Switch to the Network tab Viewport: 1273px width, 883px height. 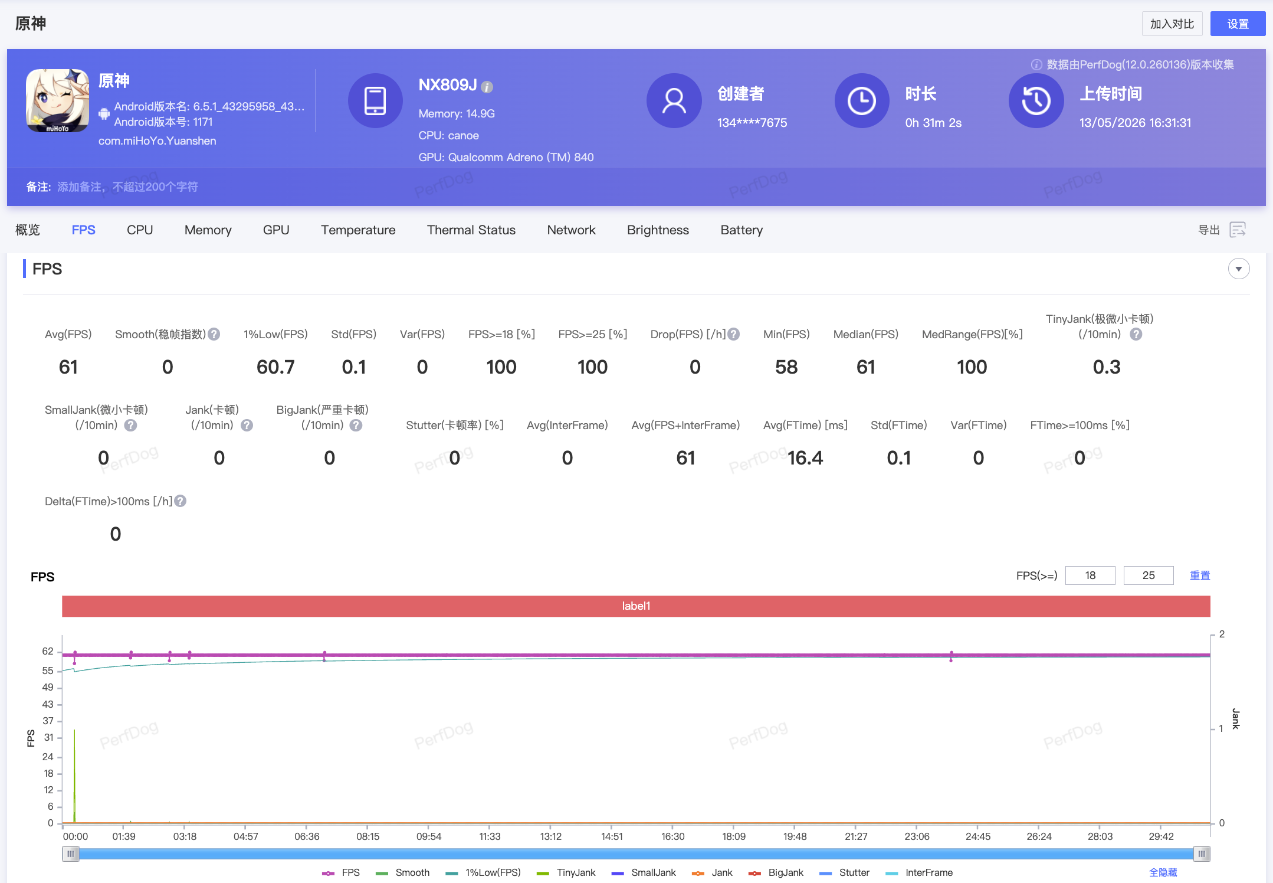tap(571, 230)
